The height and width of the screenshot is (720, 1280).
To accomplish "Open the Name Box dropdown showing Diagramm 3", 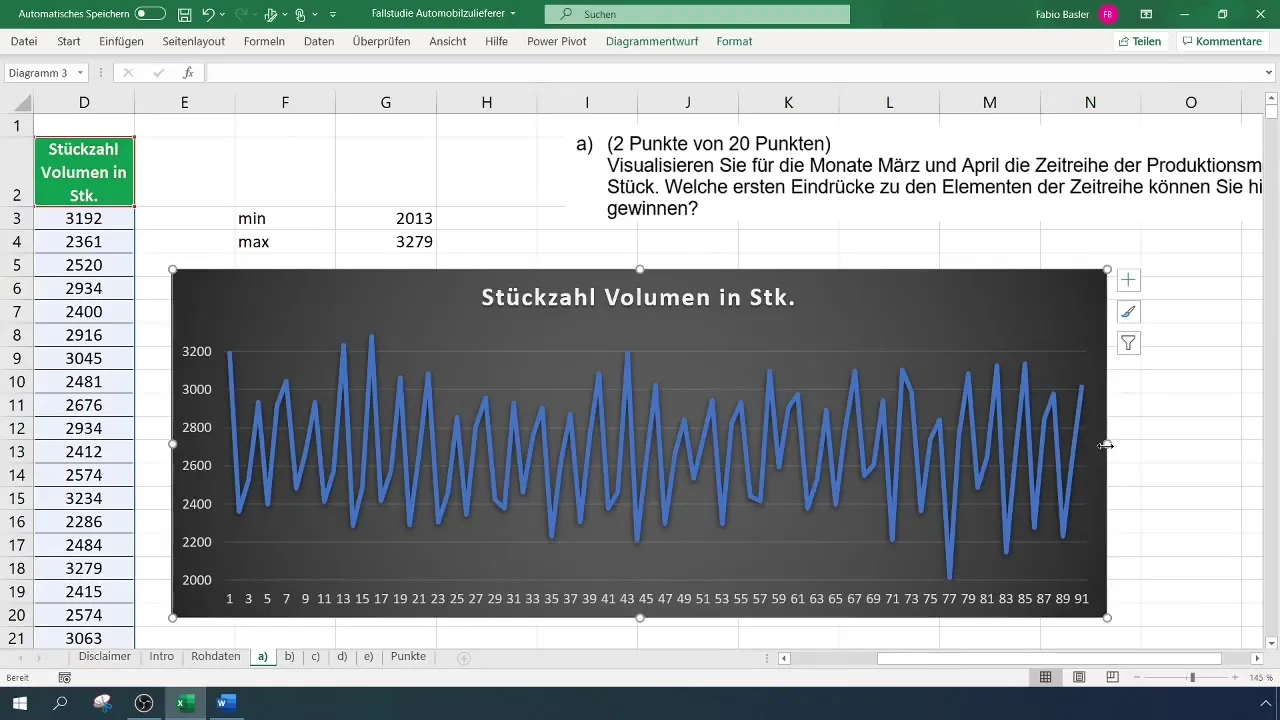I will tap(80, 73).
